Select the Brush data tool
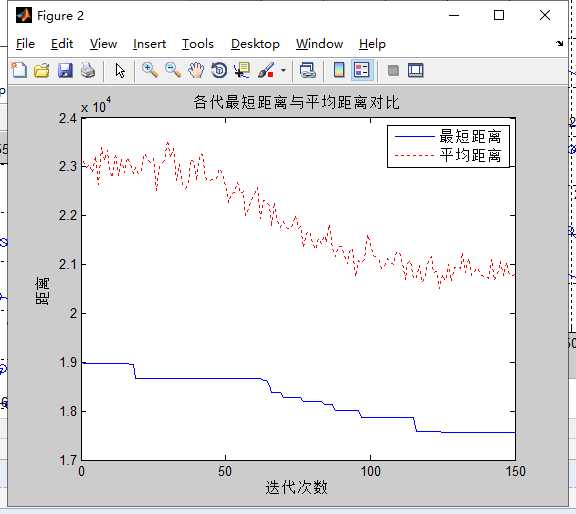 click(266, 70)
